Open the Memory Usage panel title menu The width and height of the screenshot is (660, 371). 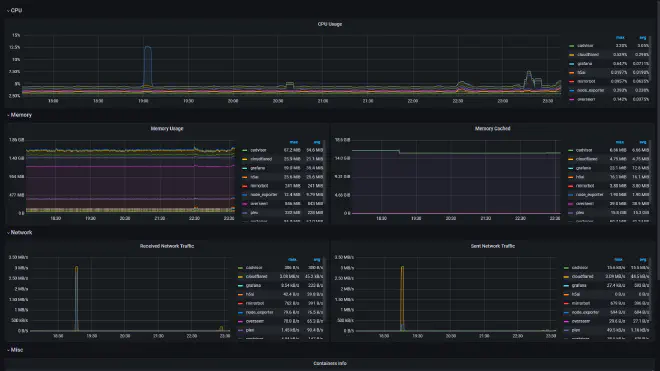(x=167, y=128)
